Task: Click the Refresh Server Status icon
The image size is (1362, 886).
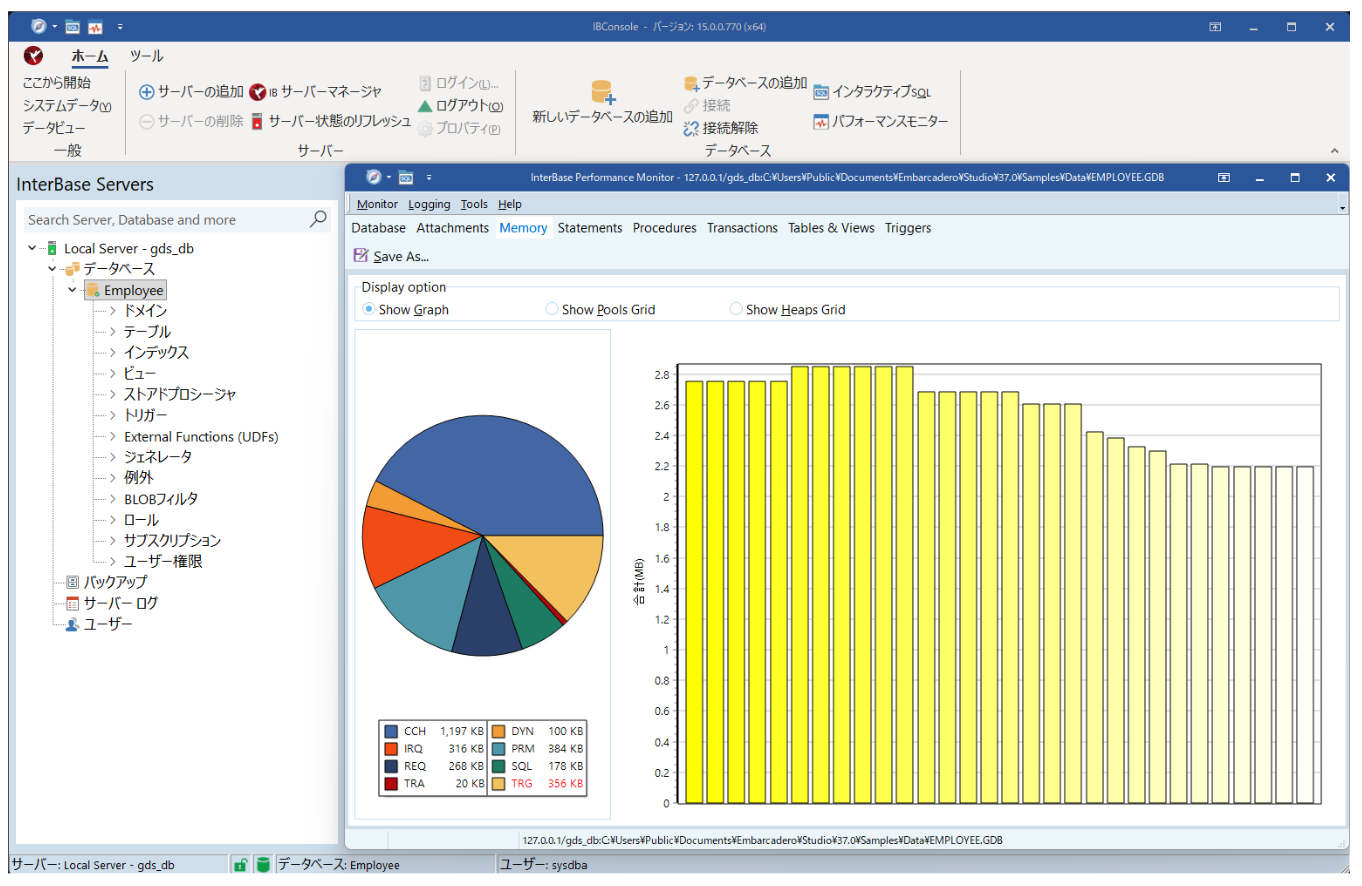Action: [257, 121]
